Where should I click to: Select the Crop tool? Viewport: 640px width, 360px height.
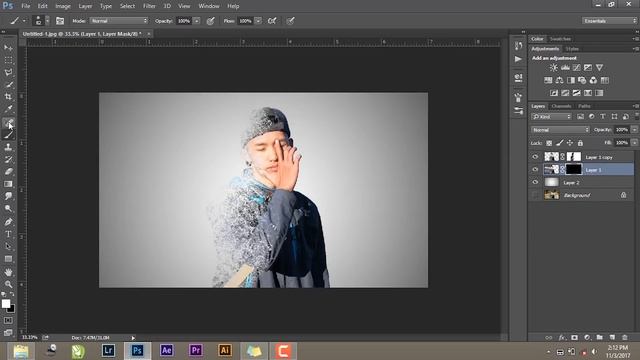tap(8, 97)
